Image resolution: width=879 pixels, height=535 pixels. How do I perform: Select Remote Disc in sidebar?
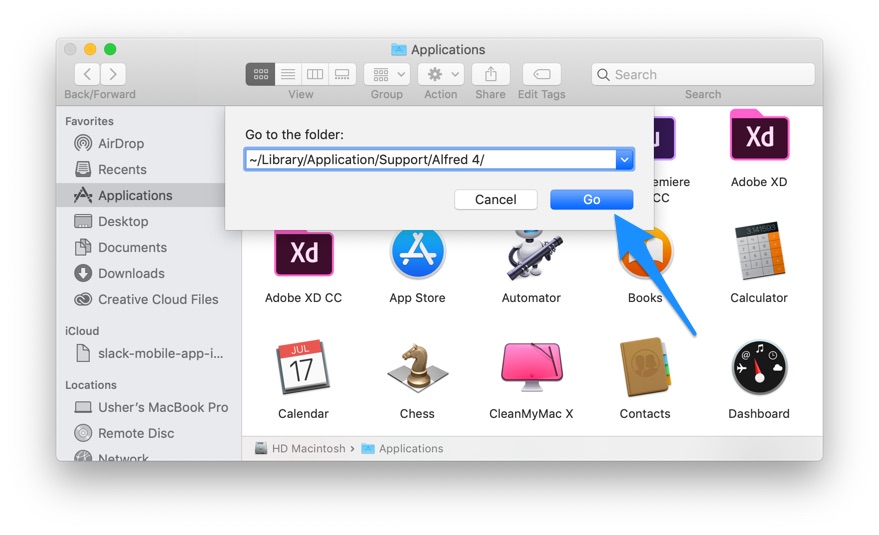(136, 433)
